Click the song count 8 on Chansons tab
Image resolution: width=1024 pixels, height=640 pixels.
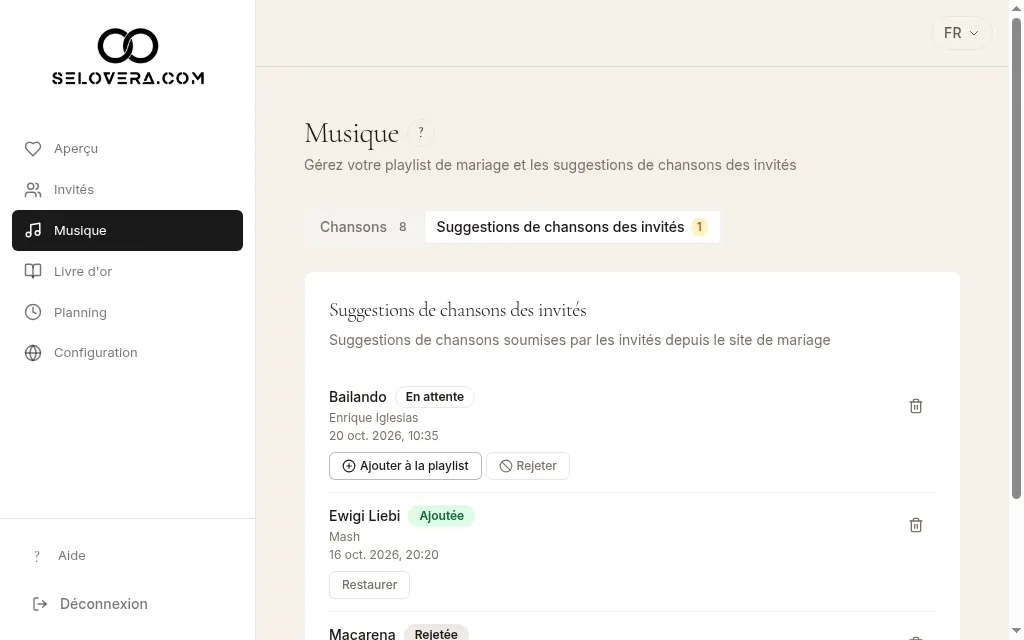coord(403,227)
